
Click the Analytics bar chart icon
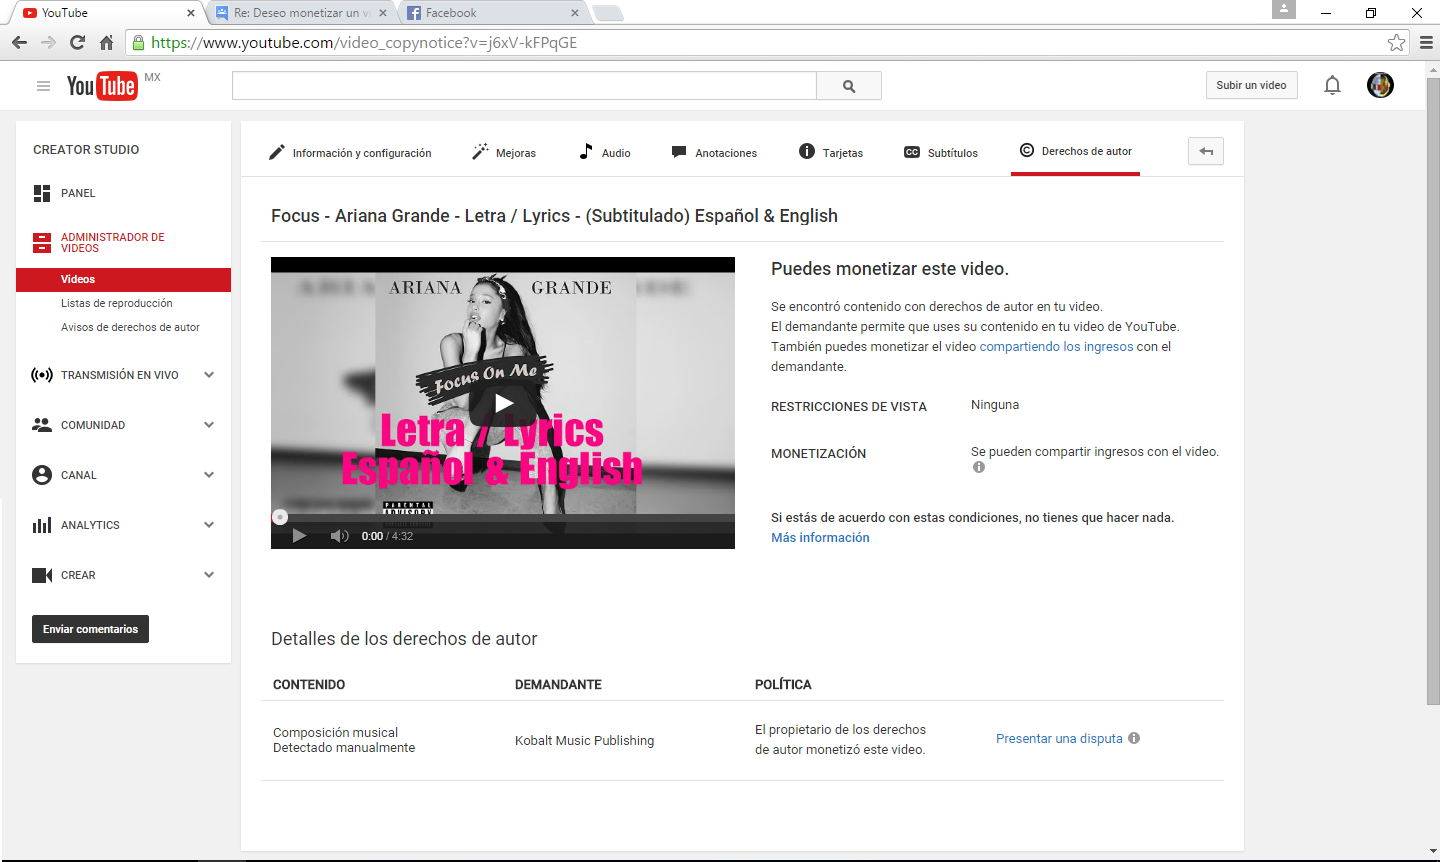(42, 525)
